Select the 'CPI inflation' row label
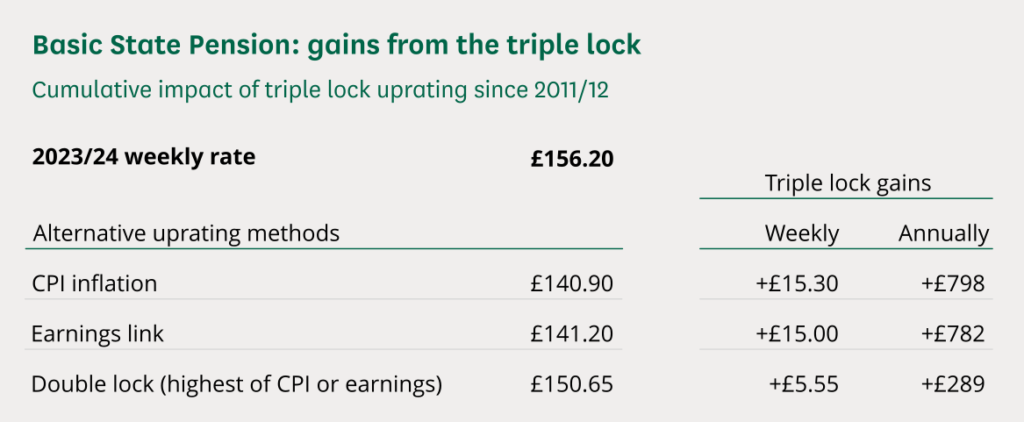The image size is (1024, 422). [94, 283]
